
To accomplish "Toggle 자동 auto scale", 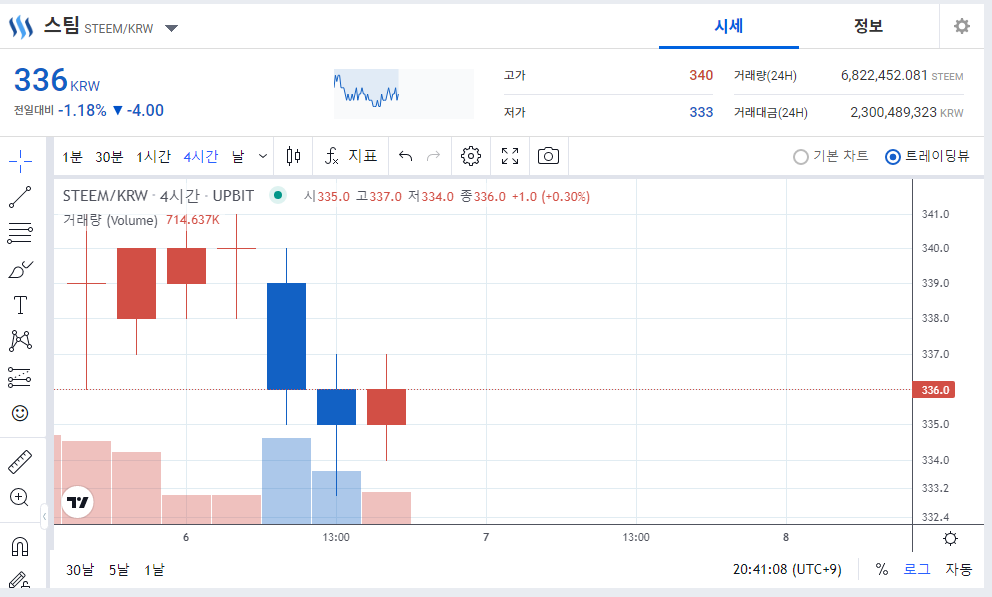I will pos(958,569).
